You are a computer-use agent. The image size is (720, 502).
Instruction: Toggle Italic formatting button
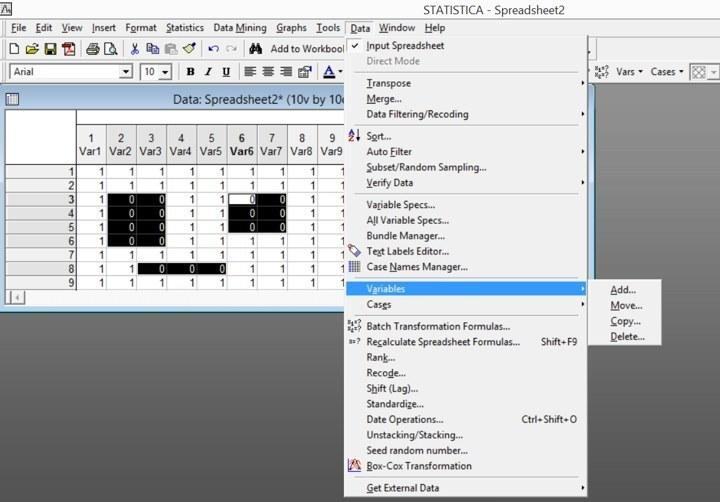click(x=208, y=72)
